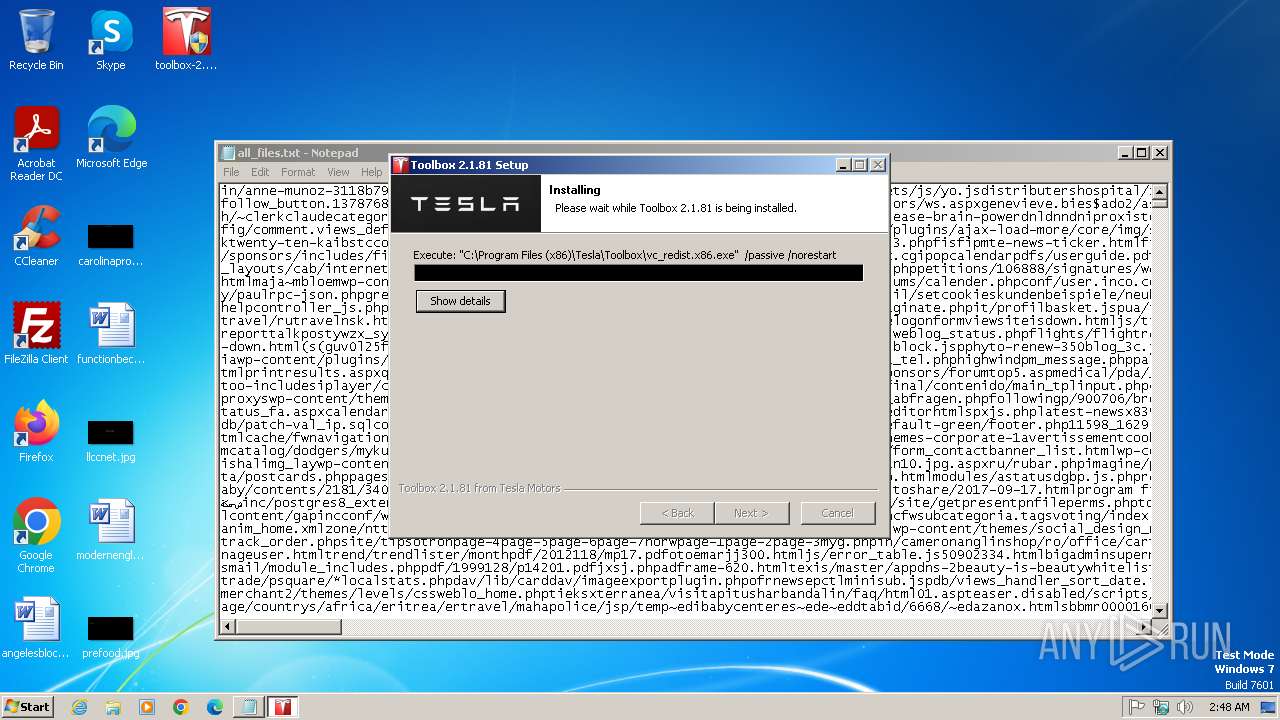Open Notepad Edit menu
Viewport: 1280px width, 720px height.
[x=260, y=172]
